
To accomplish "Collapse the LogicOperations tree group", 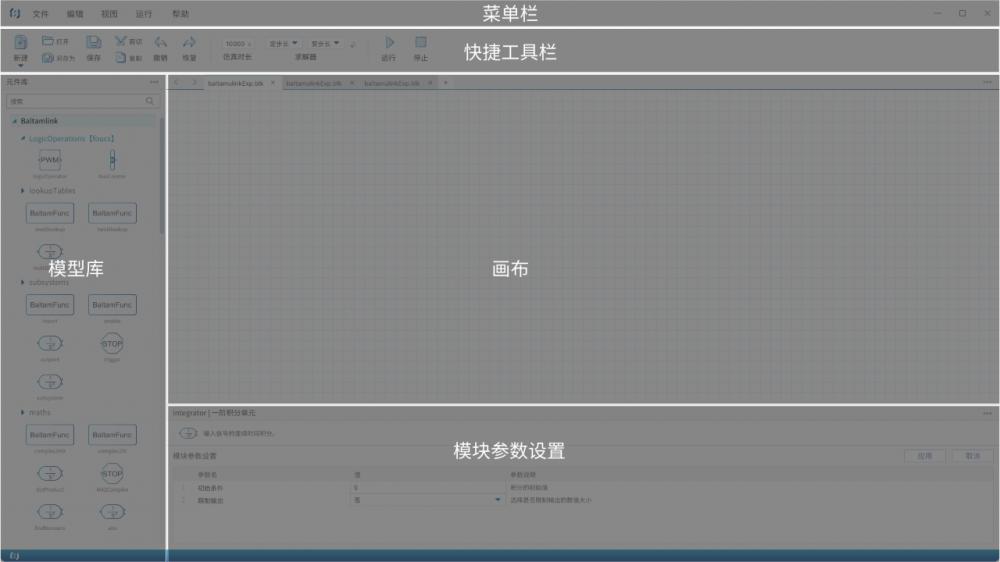I will pyautogui.click(x=23, y=139).
